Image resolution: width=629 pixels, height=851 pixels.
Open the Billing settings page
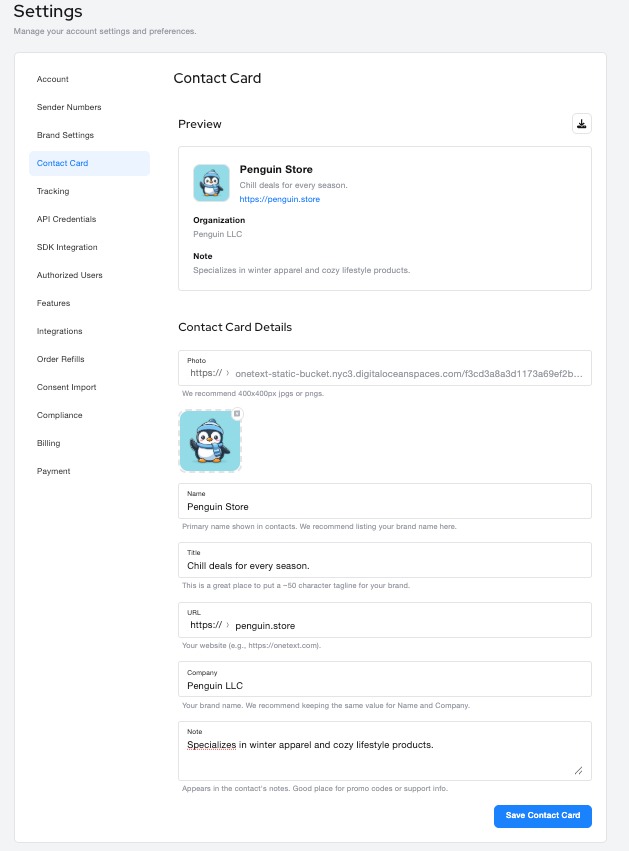click(48, 443)
